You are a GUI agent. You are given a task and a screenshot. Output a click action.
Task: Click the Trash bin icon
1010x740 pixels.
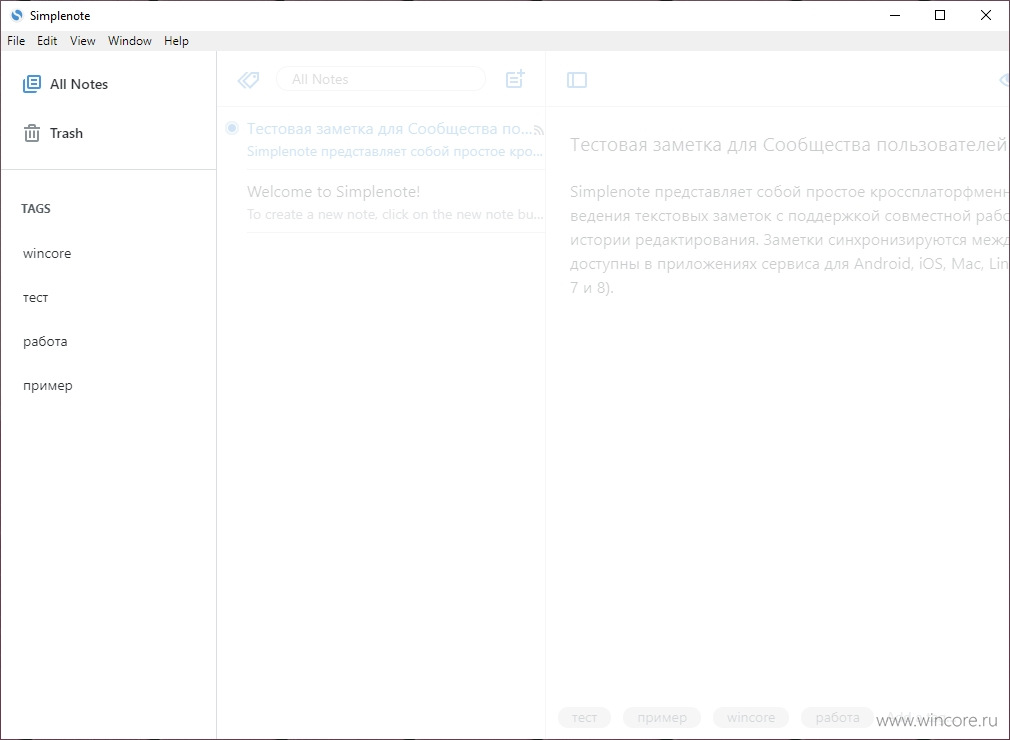point(32,133)
